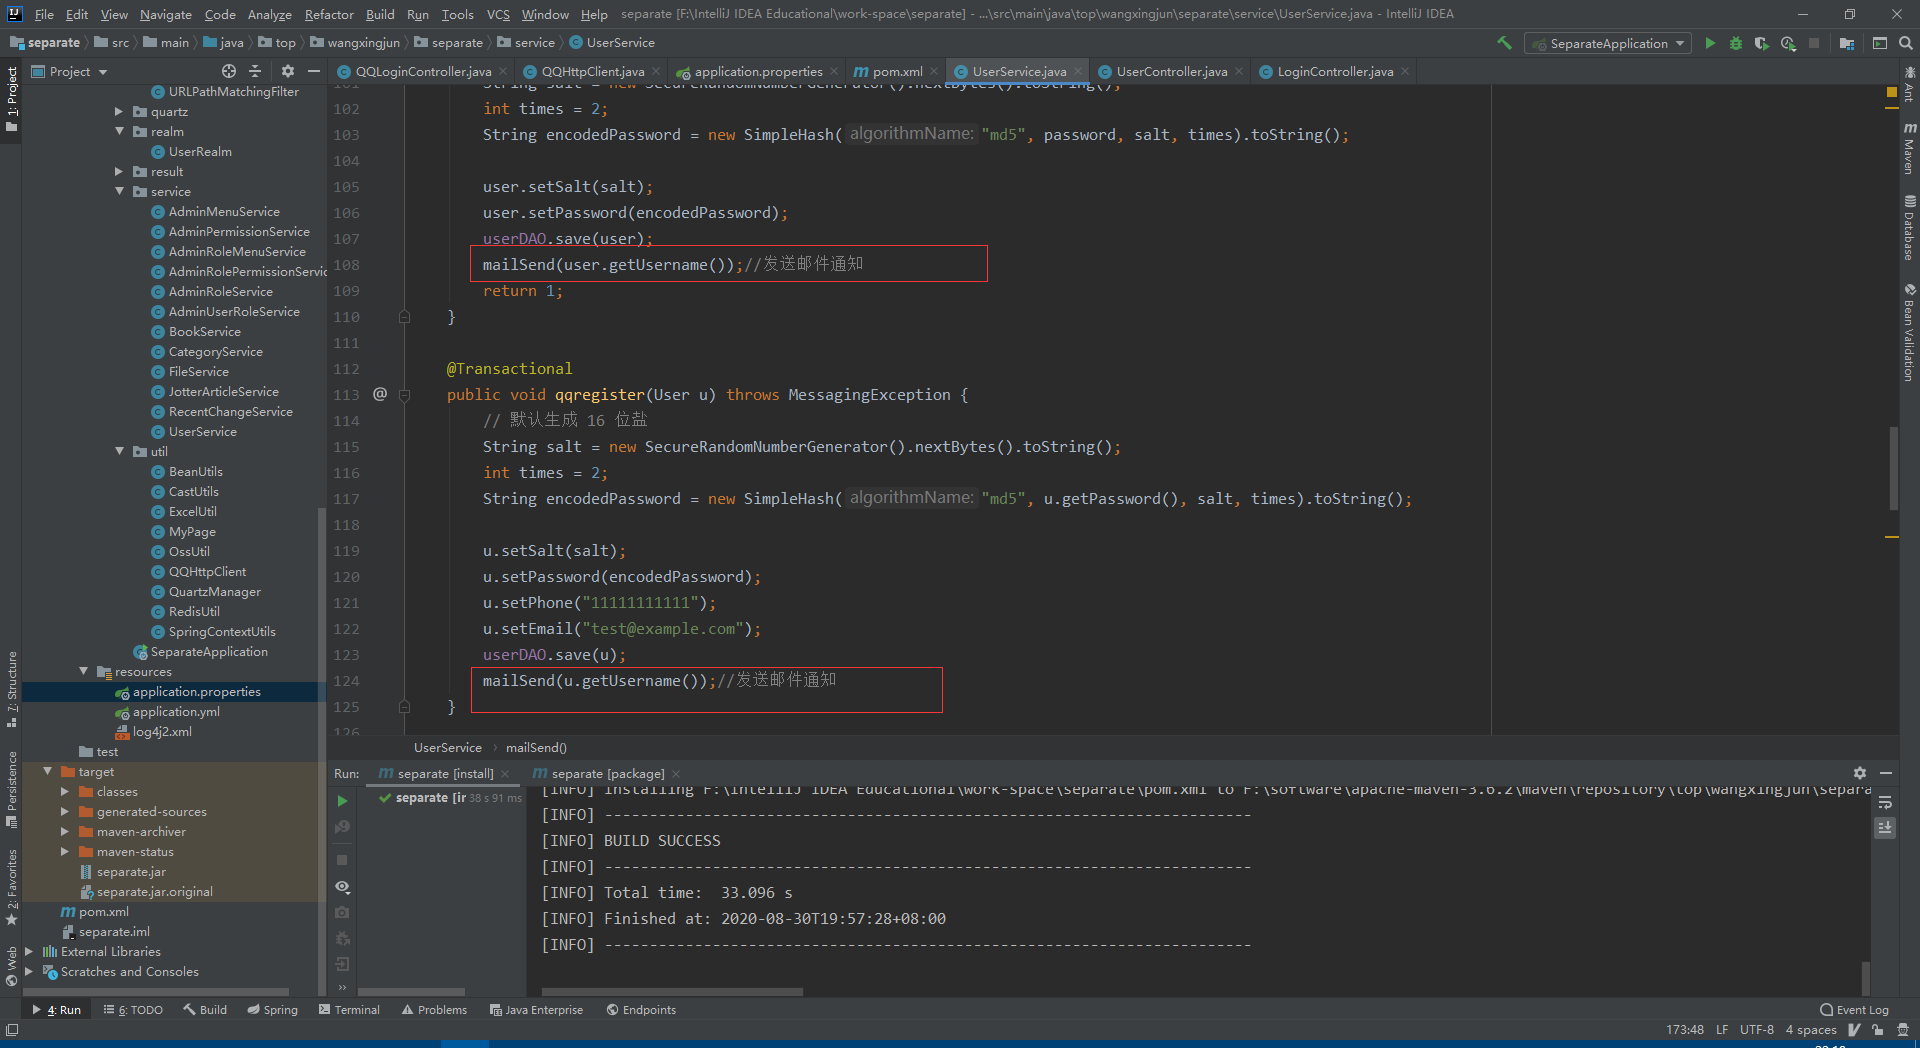Toggle soft-wrap in the Run console

tap(1885, 802)
